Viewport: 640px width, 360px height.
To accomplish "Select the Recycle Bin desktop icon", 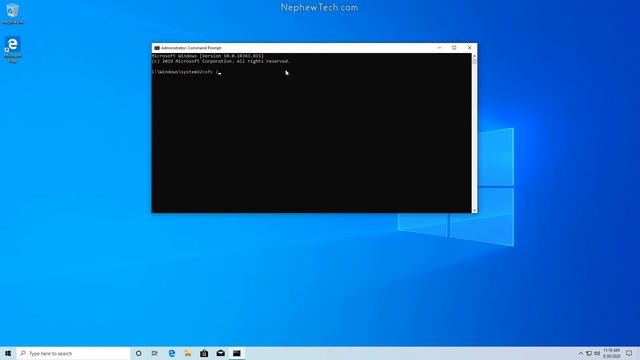I will [13, 13].
